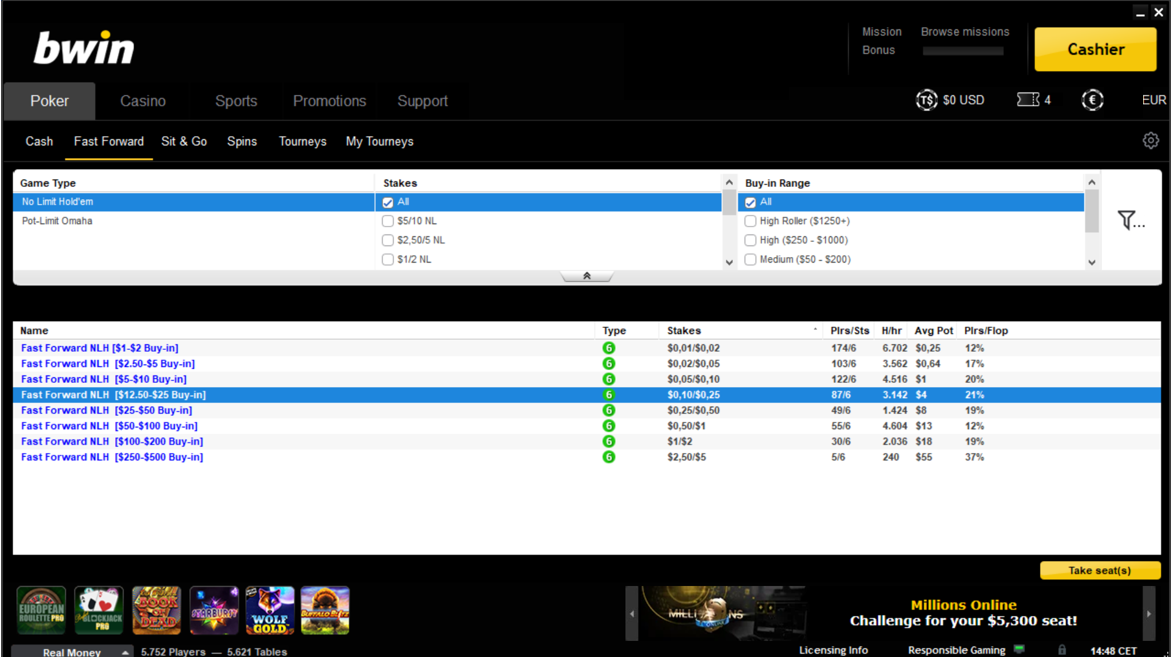
Task: Open the Starburst slot game icon
Action: pyautogui.click(x=214, y=610)
